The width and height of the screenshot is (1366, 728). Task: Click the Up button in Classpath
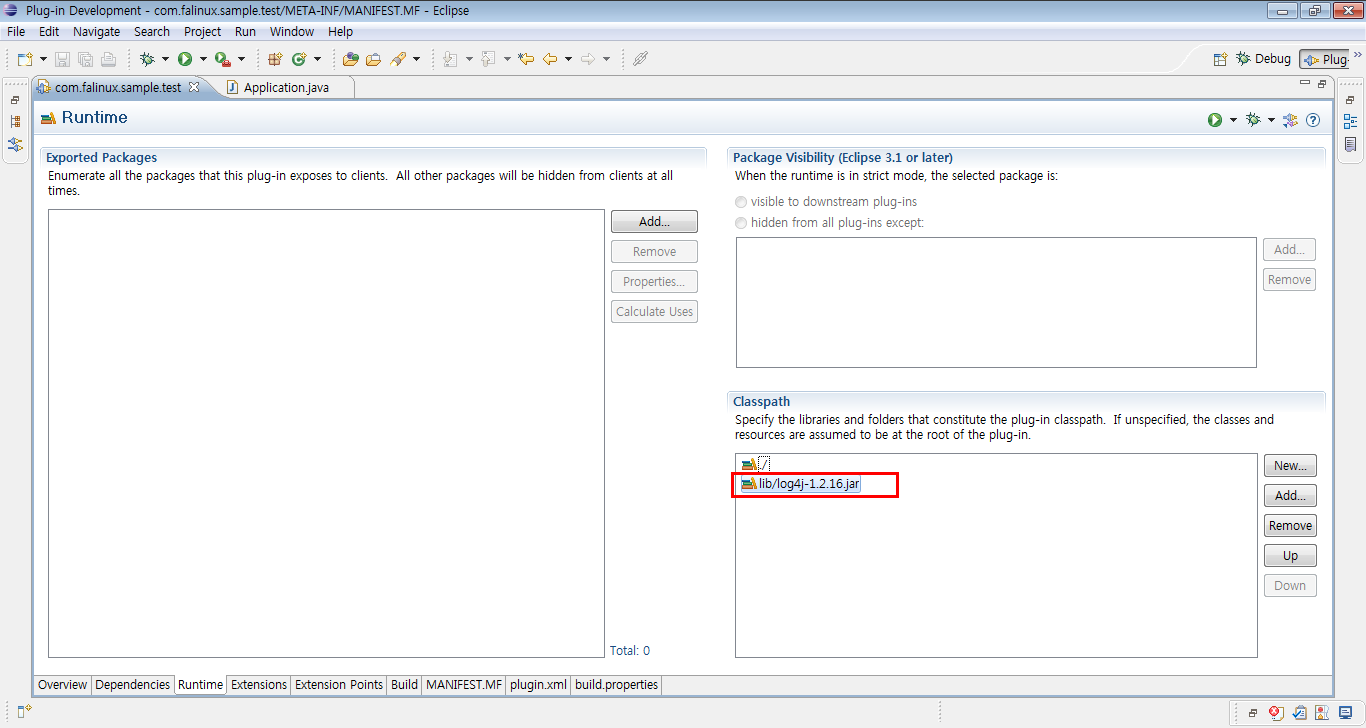1290,555
